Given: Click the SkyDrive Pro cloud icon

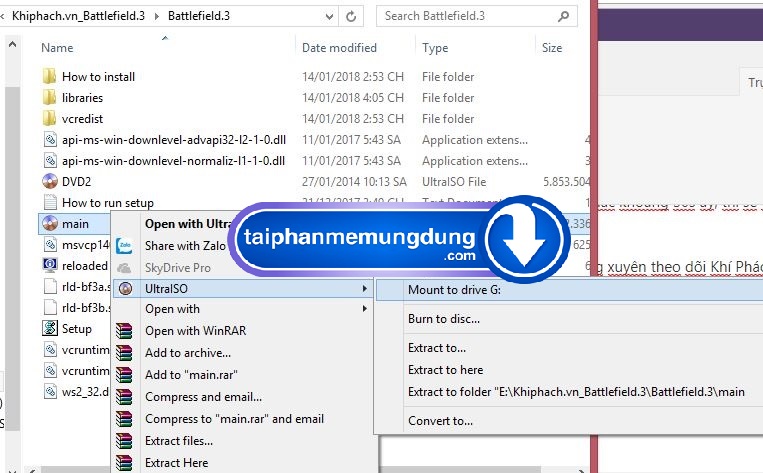Looking at the screenshot, I should (125, 268).
